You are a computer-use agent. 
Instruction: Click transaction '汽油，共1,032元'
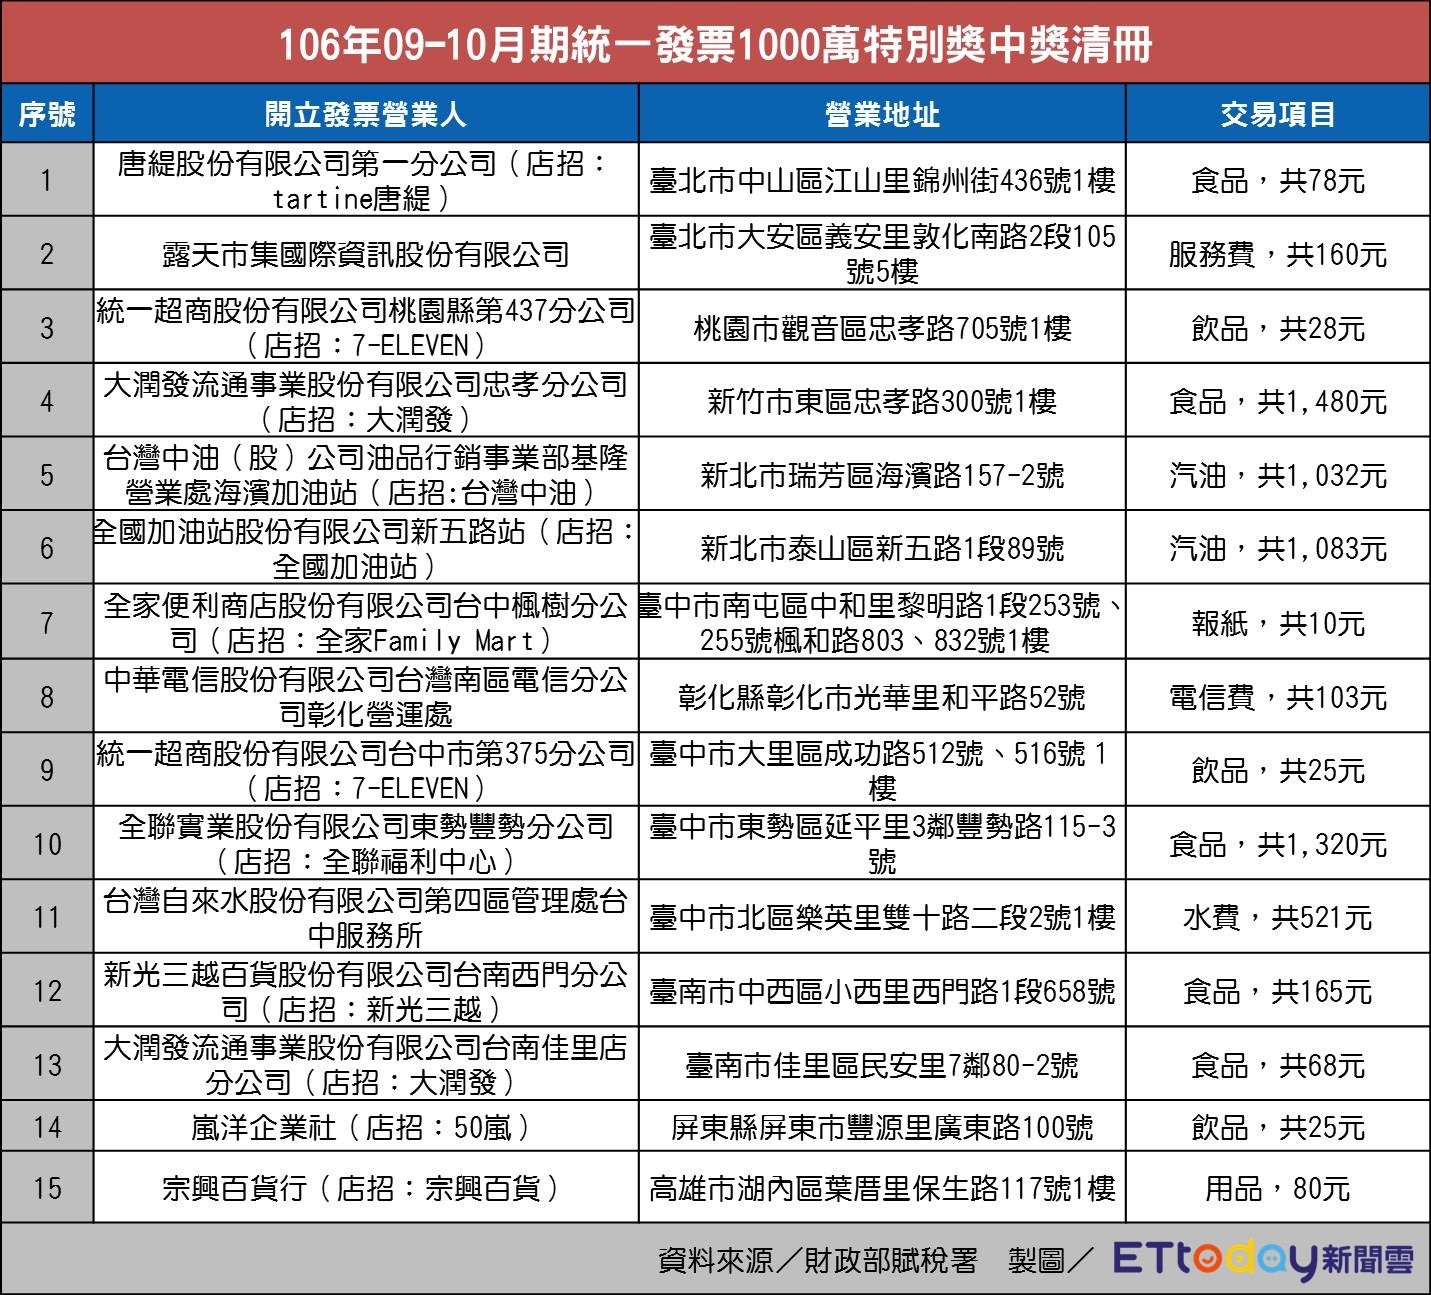(1278, 475)
